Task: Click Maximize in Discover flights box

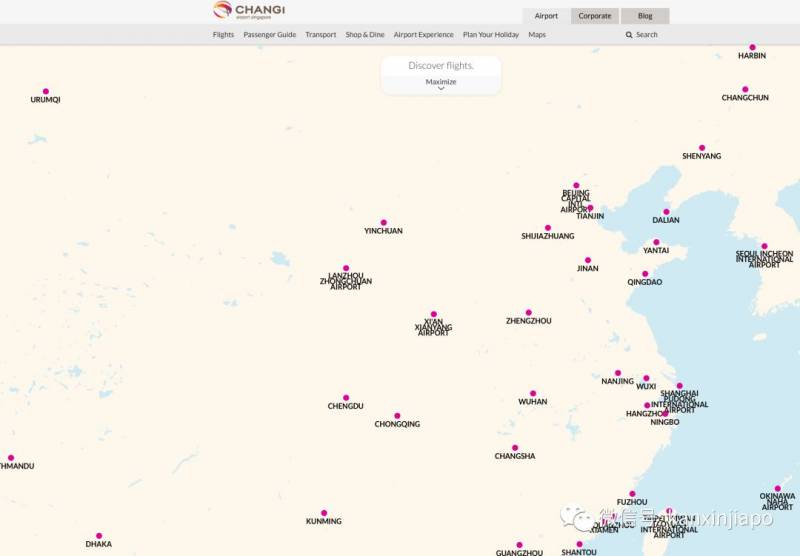Action: 441,81
